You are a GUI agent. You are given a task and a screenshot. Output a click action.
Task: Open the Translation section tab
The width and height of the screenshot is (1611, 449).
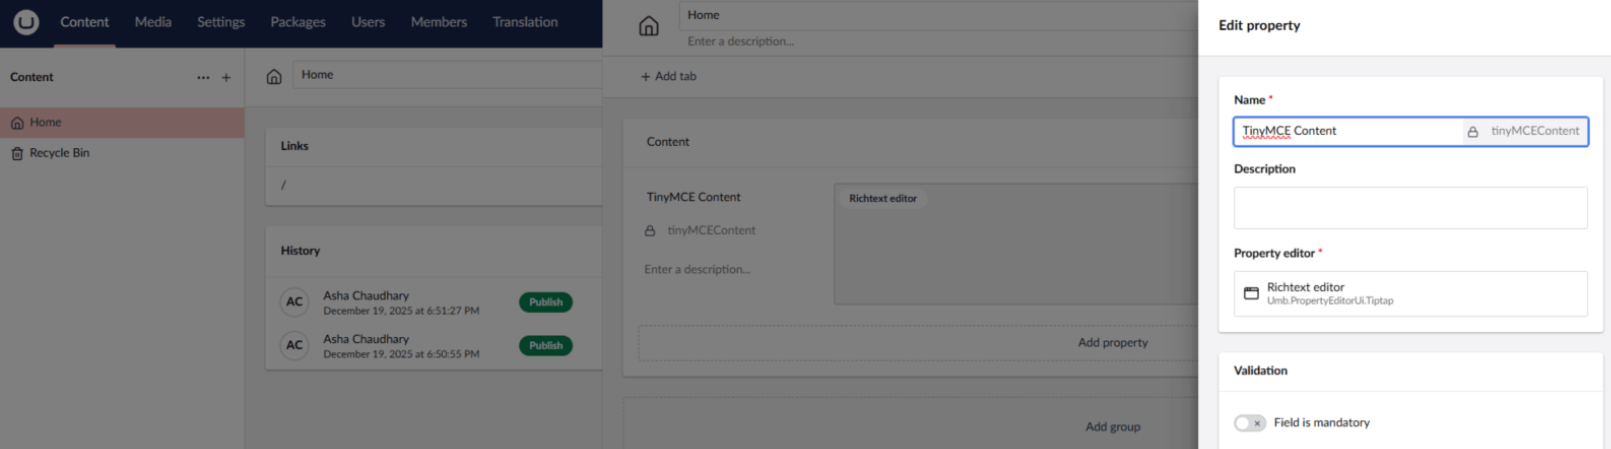525,22
